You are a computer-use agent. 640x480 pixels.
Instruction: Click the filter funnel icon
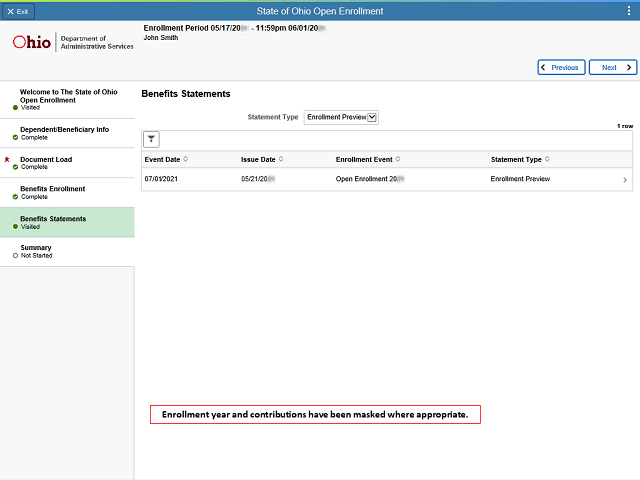[x=152, y=139]
